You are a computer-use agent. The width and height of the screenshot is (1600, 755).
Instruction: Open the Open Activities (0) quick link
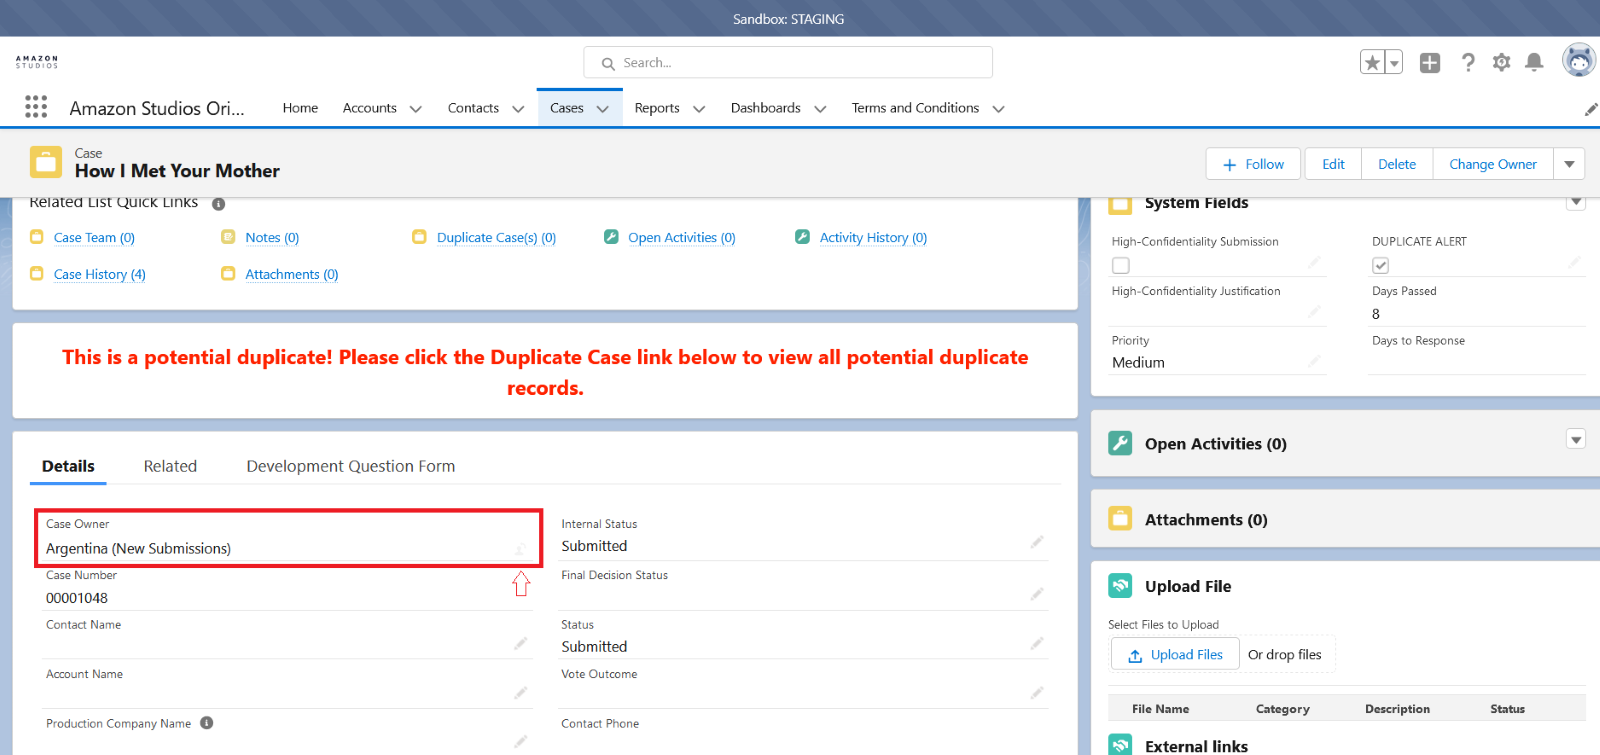pos(682,238)
